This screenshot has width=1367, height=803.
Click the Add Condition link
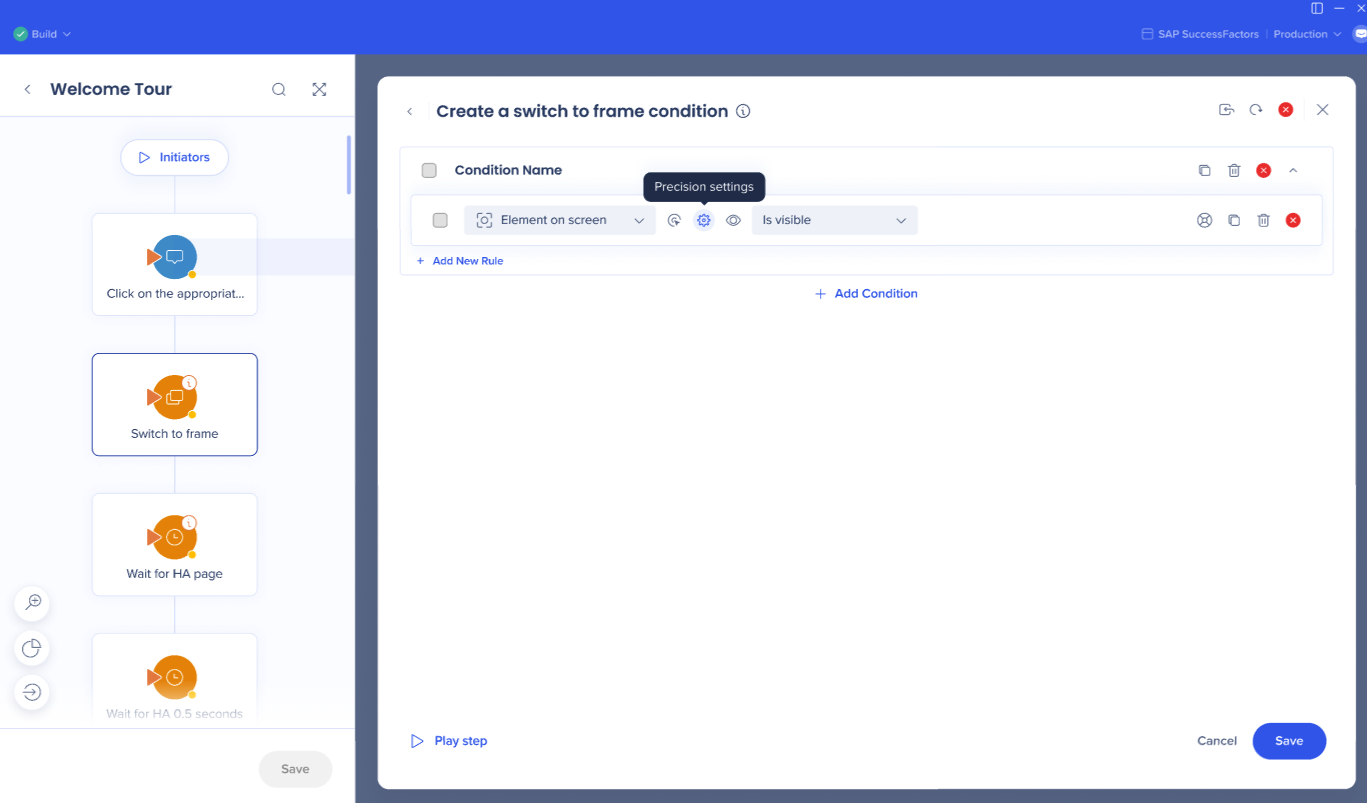click(x=866, y=293)
